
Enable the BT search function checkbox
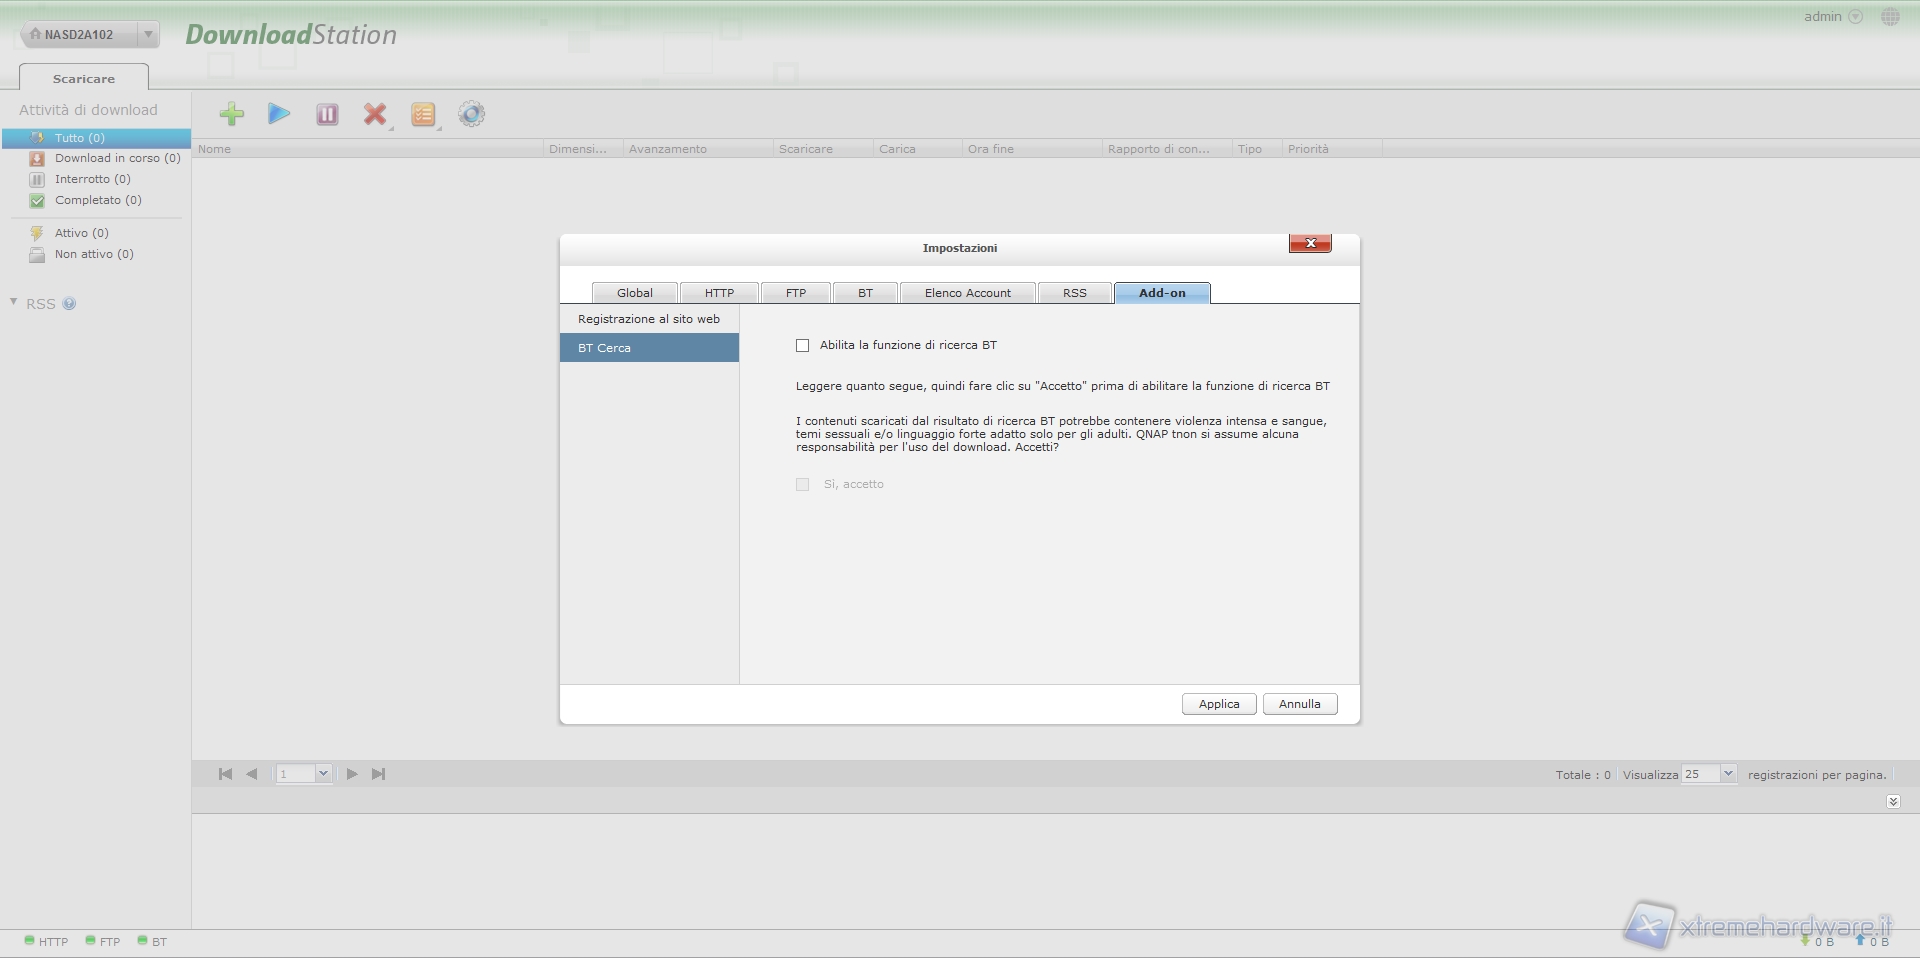coord(802,346)
